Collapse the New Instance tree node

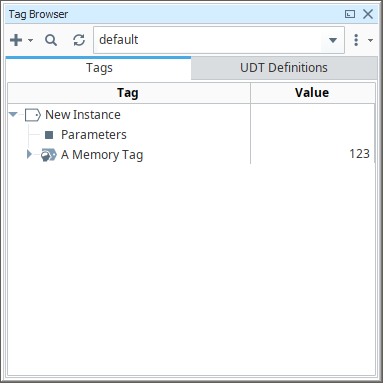point(13,115)
